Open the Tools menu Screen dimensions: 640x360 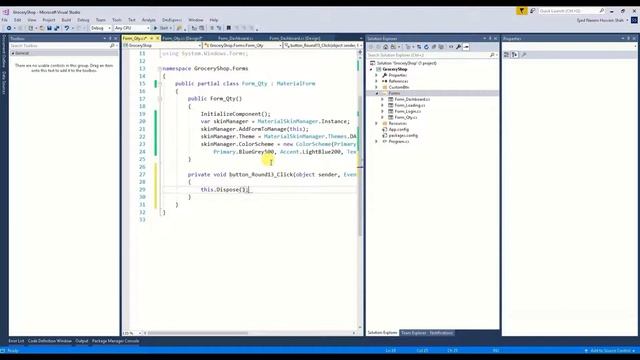point(117,20)
